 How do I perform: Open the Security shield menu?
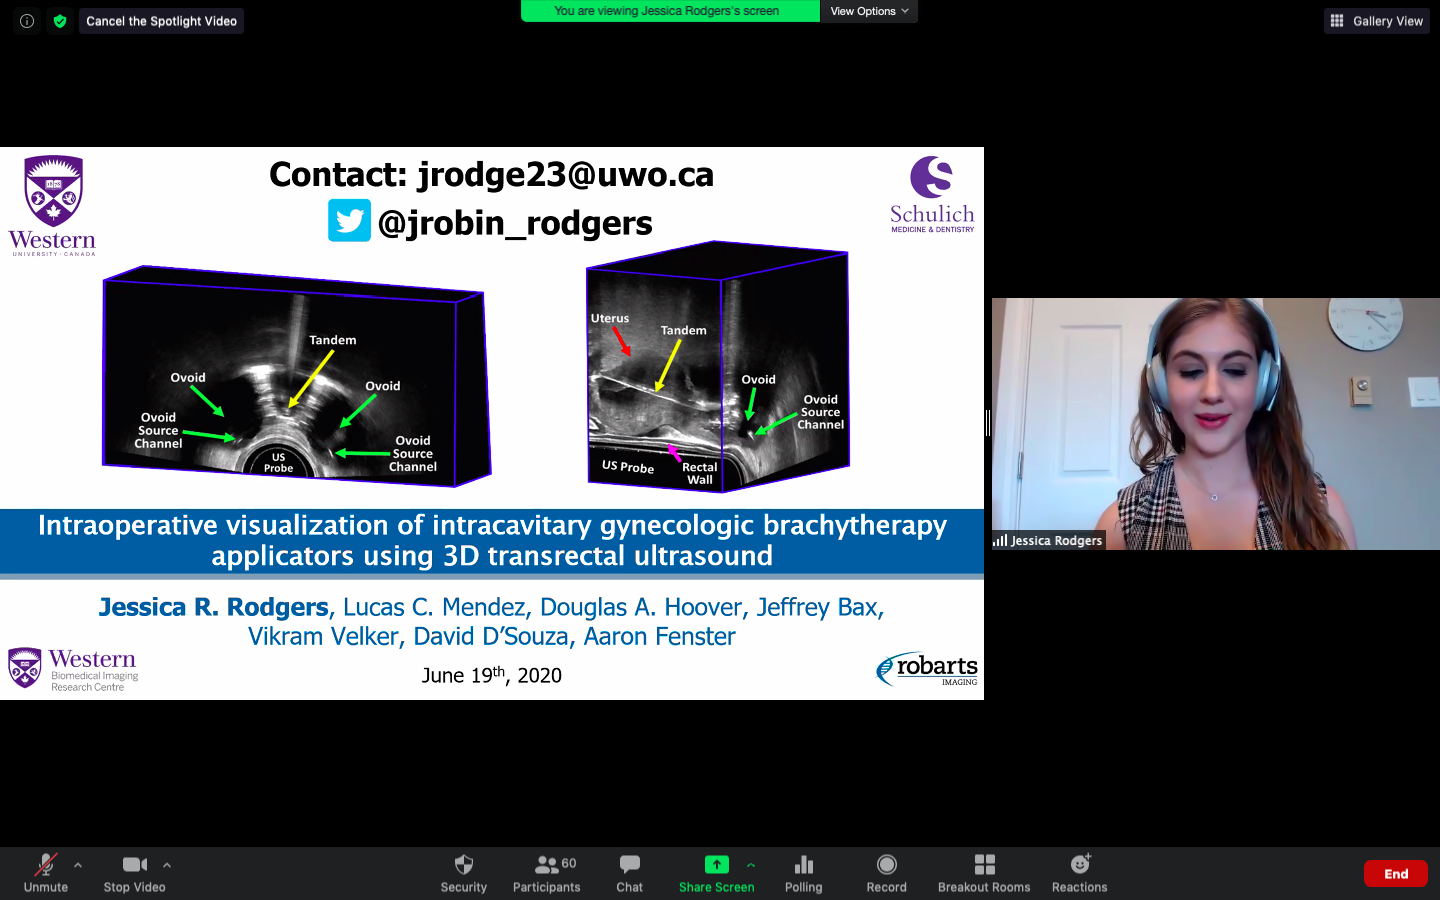(463, 872)
